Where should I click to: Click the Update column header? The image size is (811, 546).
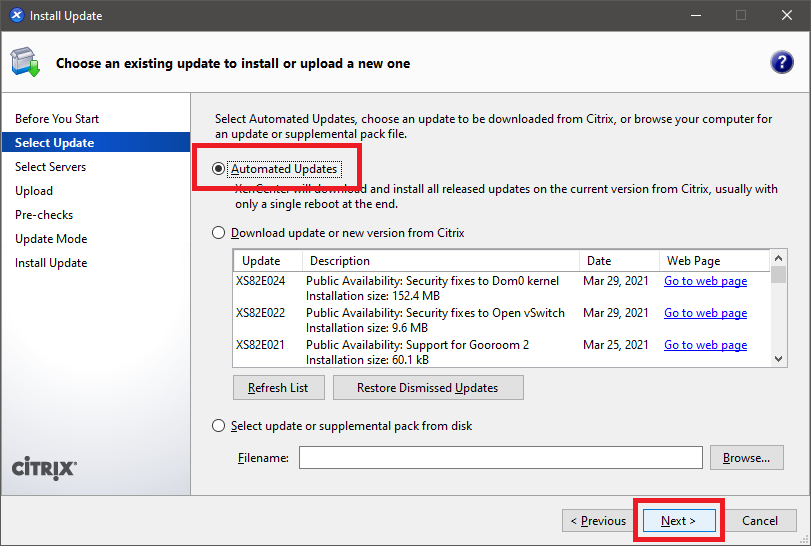pos(261,261)
